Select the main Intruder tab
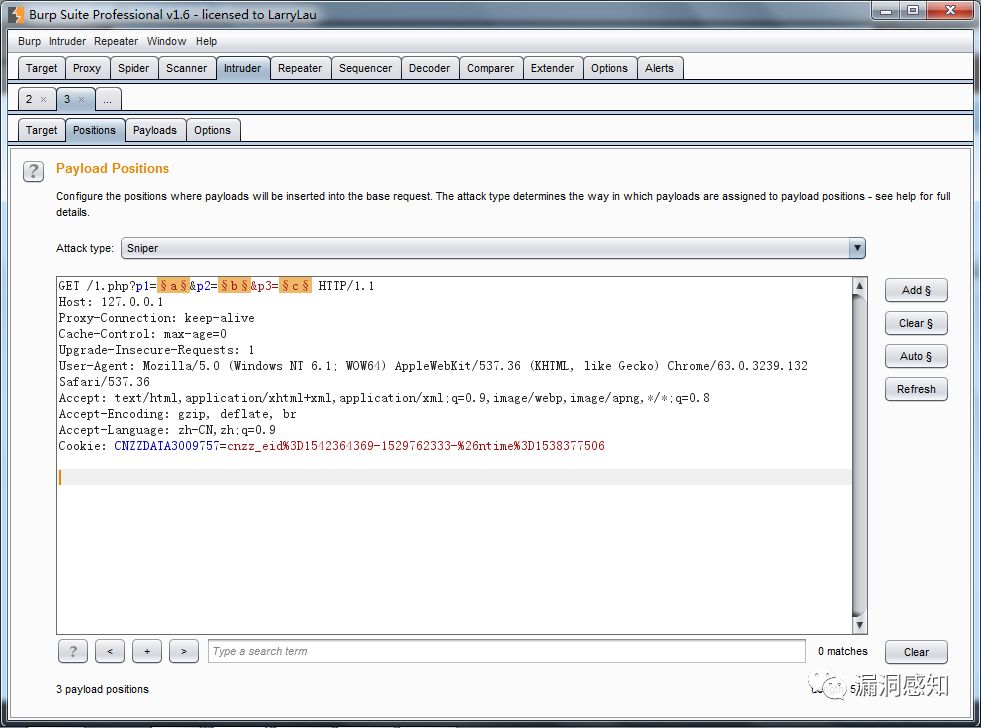The height and width of the screenshot is (728, 981). tap(242, 68)
